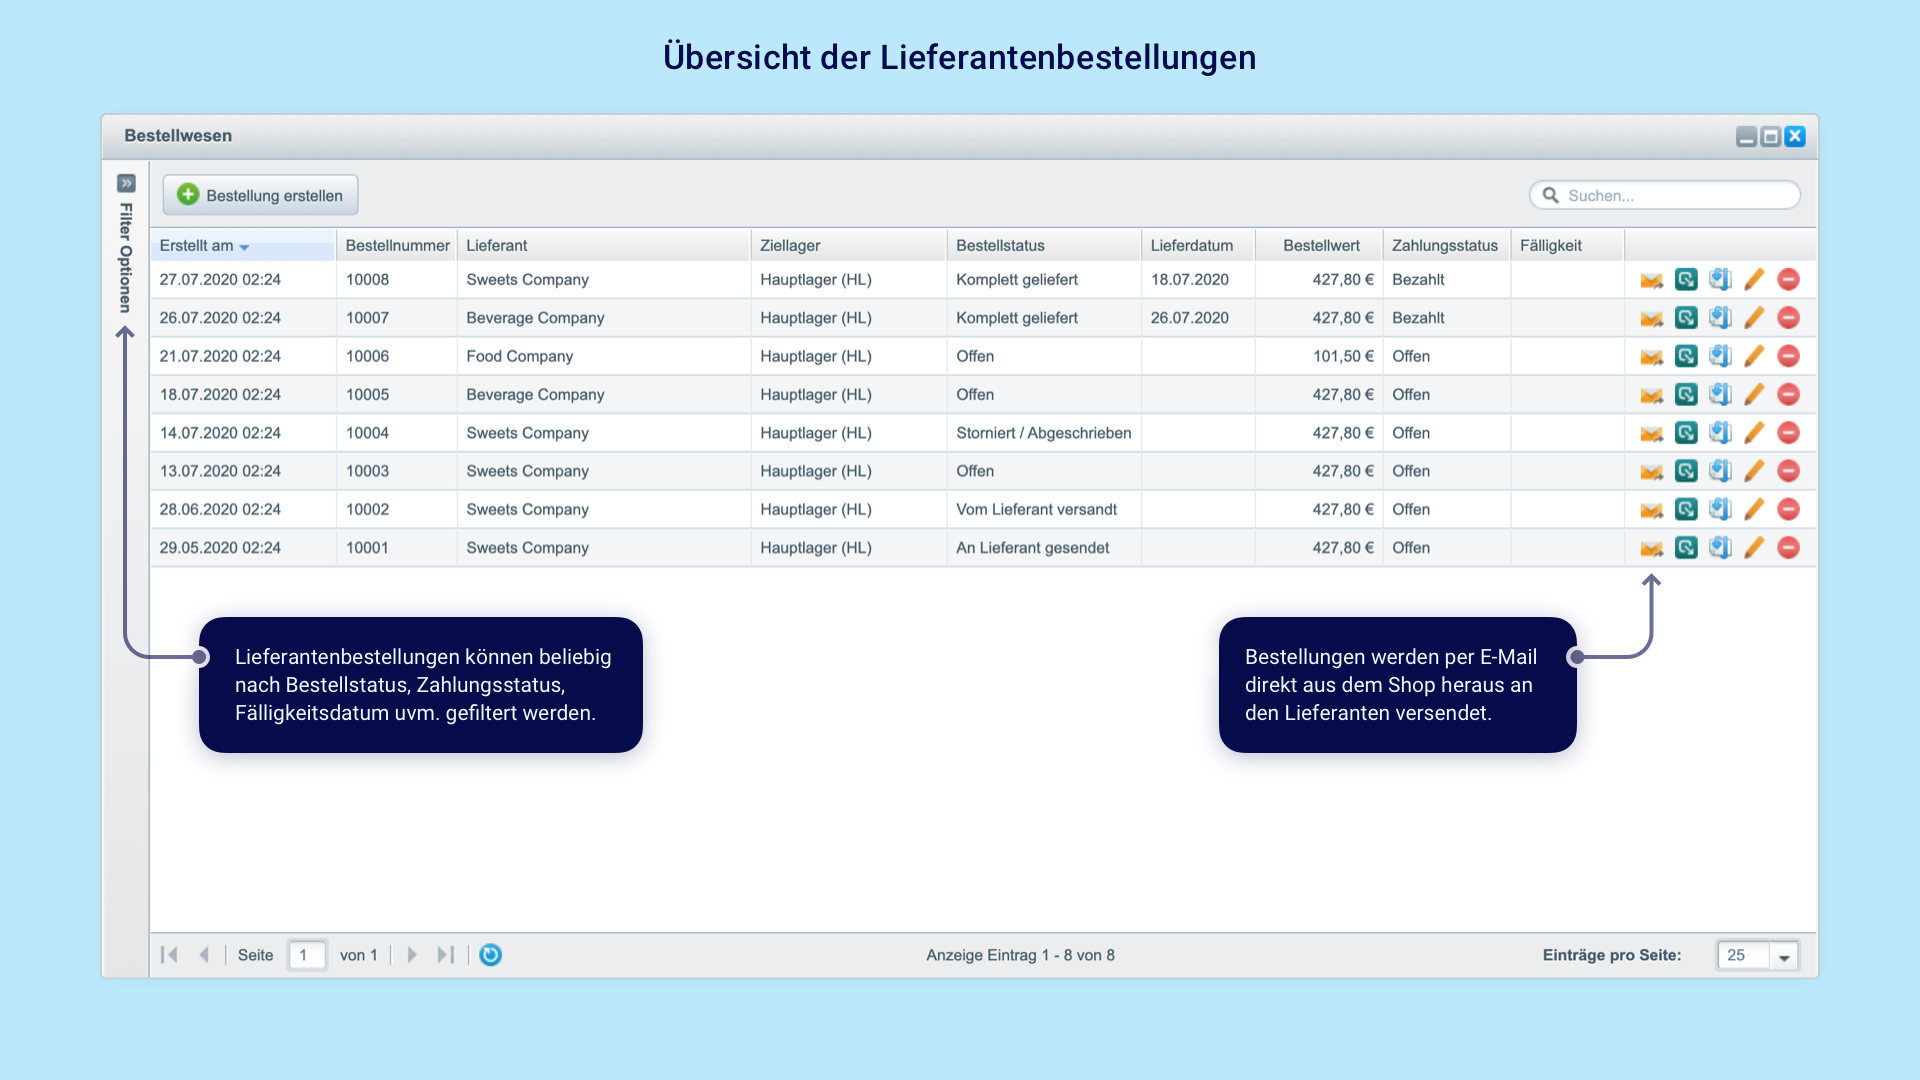
Task: Select the Bezahlt cell in row 10008
Action: click(x=1446, y=280)
